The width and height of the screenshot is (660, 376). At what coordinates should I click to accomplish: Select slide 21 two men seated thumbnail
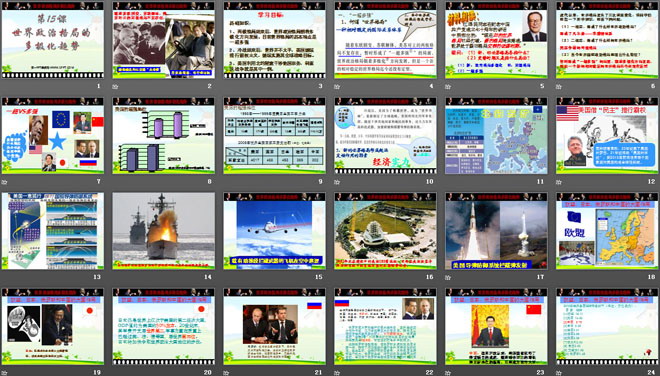pyautogui.click(x=274, y=326)
